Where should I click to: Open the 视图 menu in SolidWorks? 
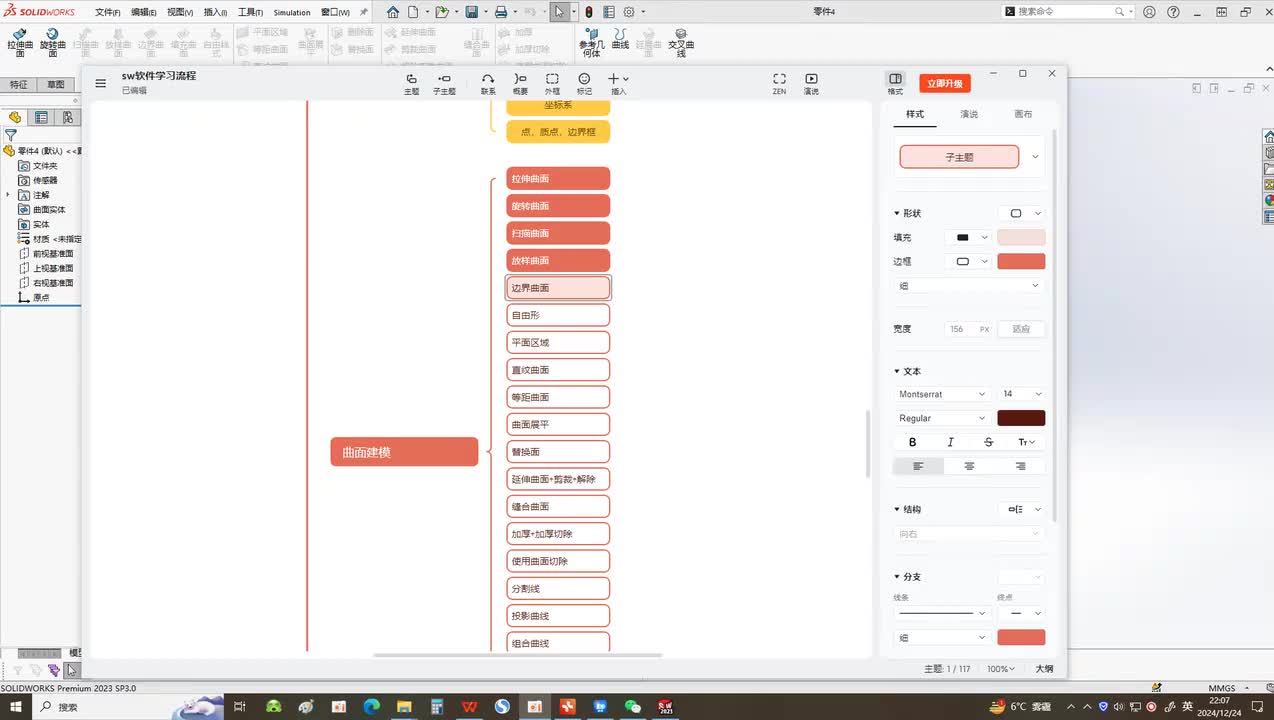(179, 12)
